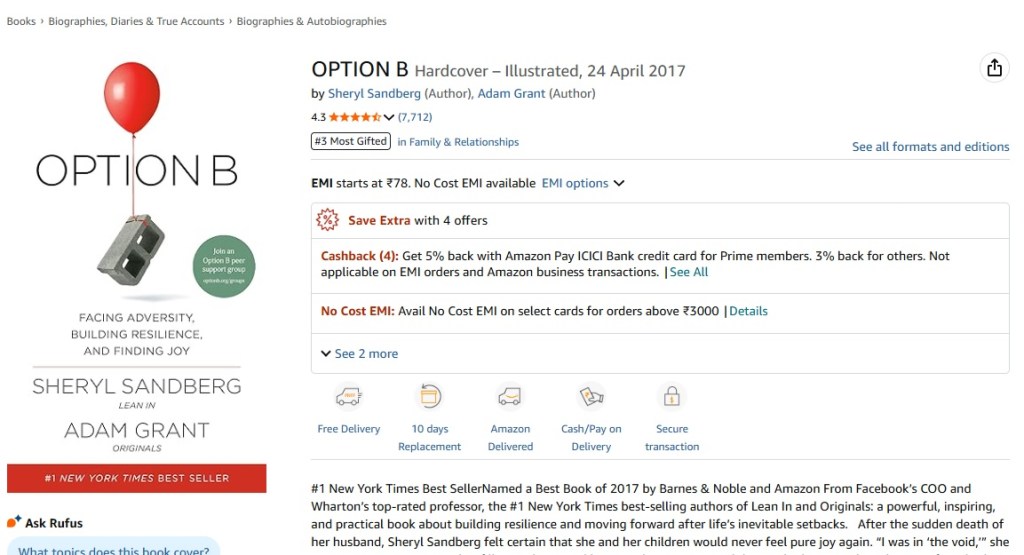Image resolution: width=1024 pixels, height=555 pixels.
Task: Click the Cash/Pay on Delivery icon
Action: (591, 397)
